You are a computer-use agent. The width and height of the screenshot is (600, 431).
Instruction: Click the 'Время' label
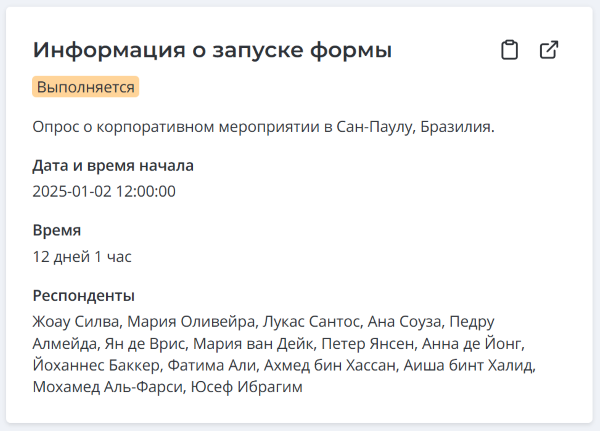[x=57, y=230]
